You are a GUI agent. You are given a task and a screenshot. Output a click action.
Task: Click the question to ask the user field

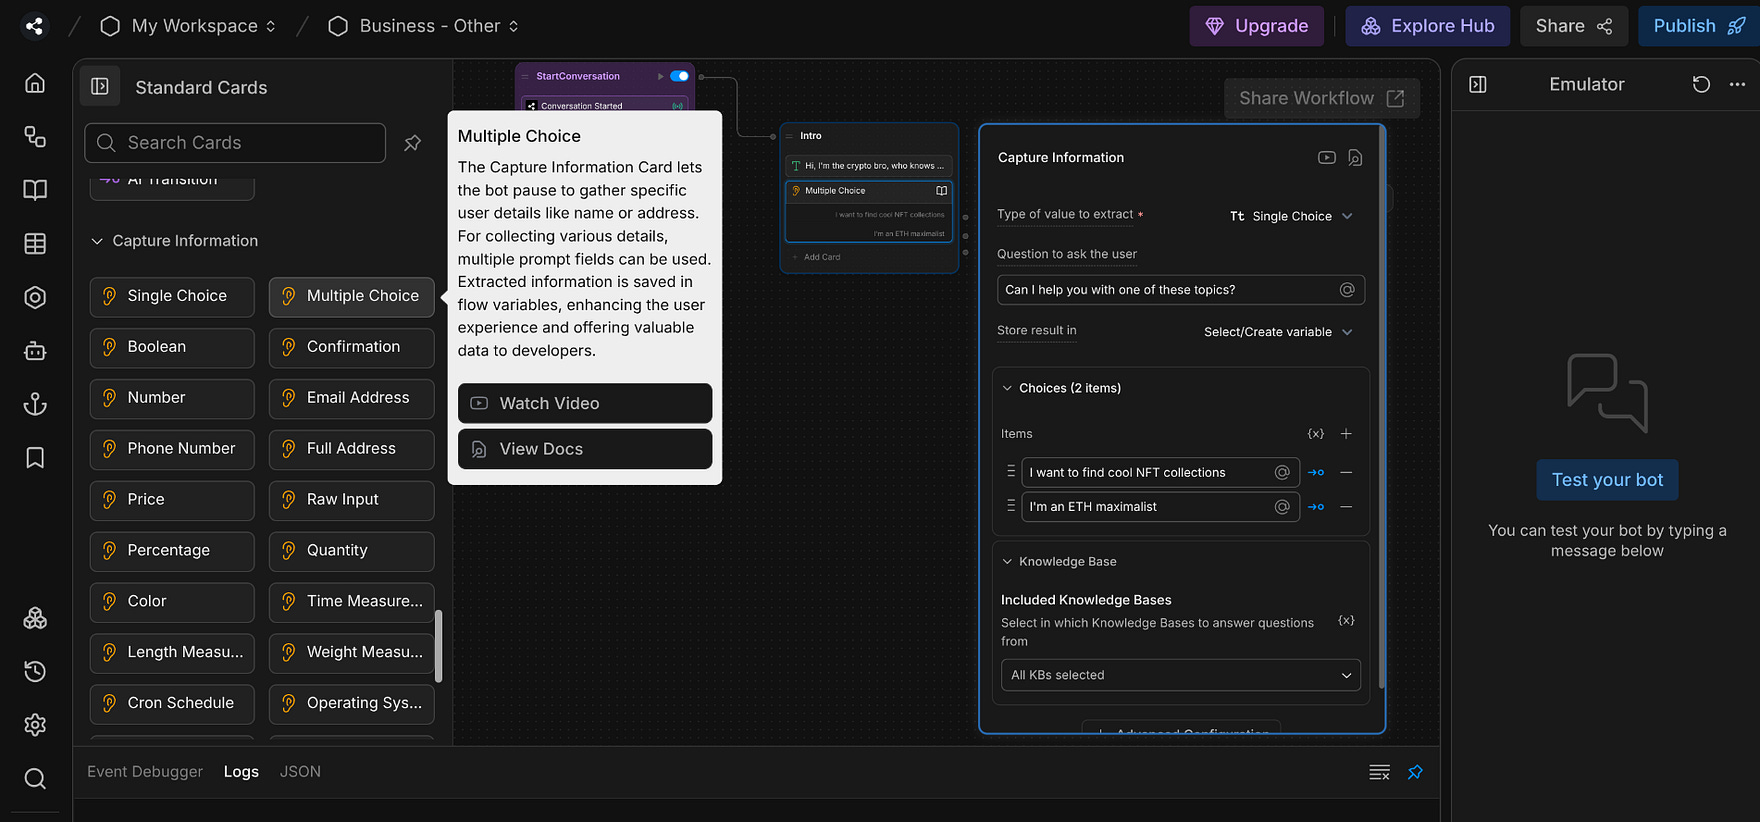(x=1181, y=290)
